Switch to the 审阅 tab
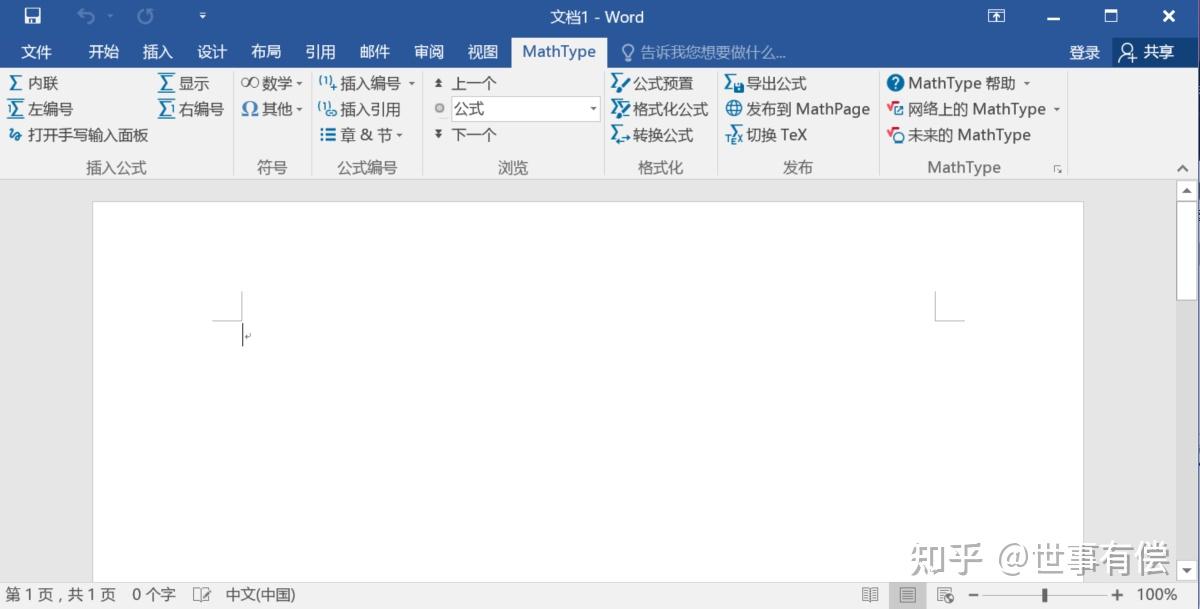Viewport: 1200px width, 609px height. (x=428, y=52)
